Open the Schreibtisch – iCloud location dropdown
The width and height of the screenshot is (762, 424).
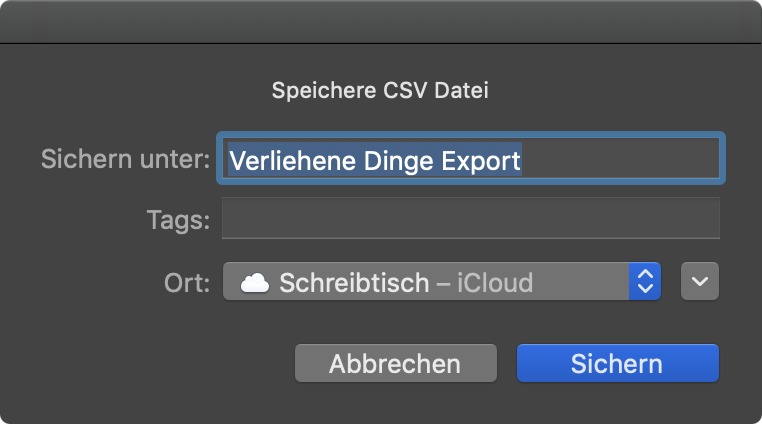[442, 282]
